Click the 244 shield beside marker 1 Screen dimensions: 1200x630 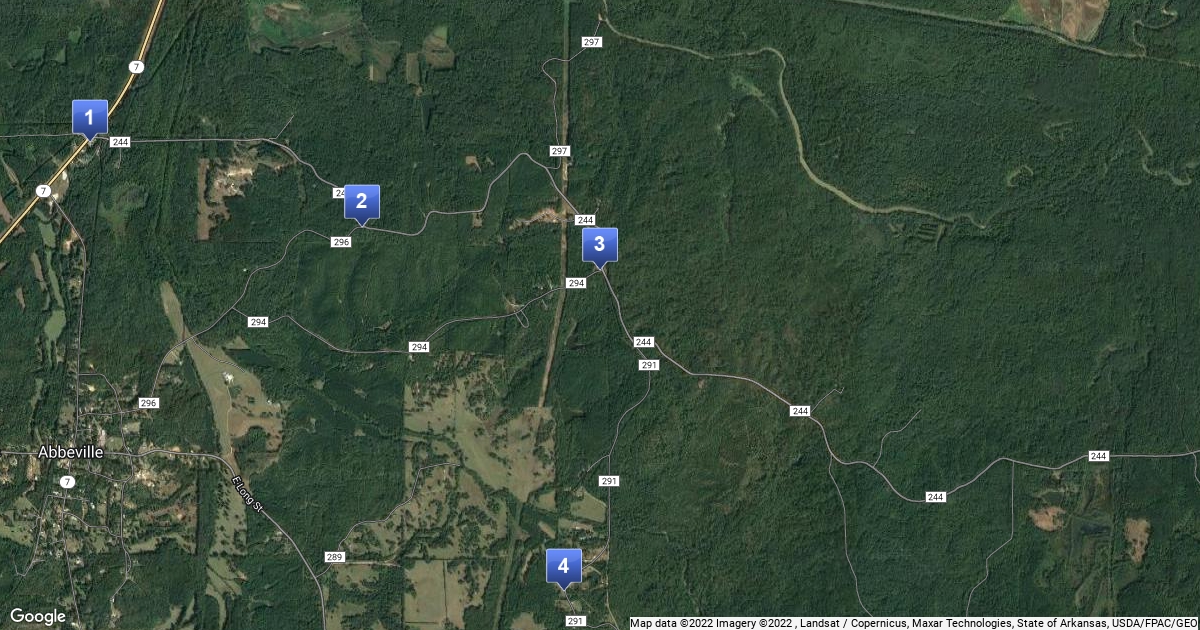(x=121, y=142)
